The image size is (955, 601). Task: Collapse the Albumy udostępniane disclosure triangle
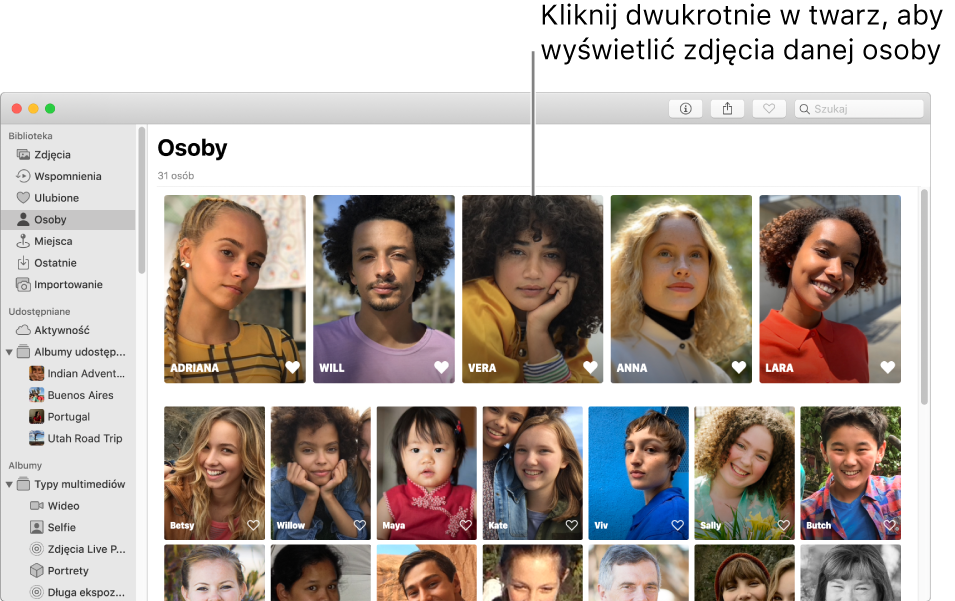[x=9, y=352]
